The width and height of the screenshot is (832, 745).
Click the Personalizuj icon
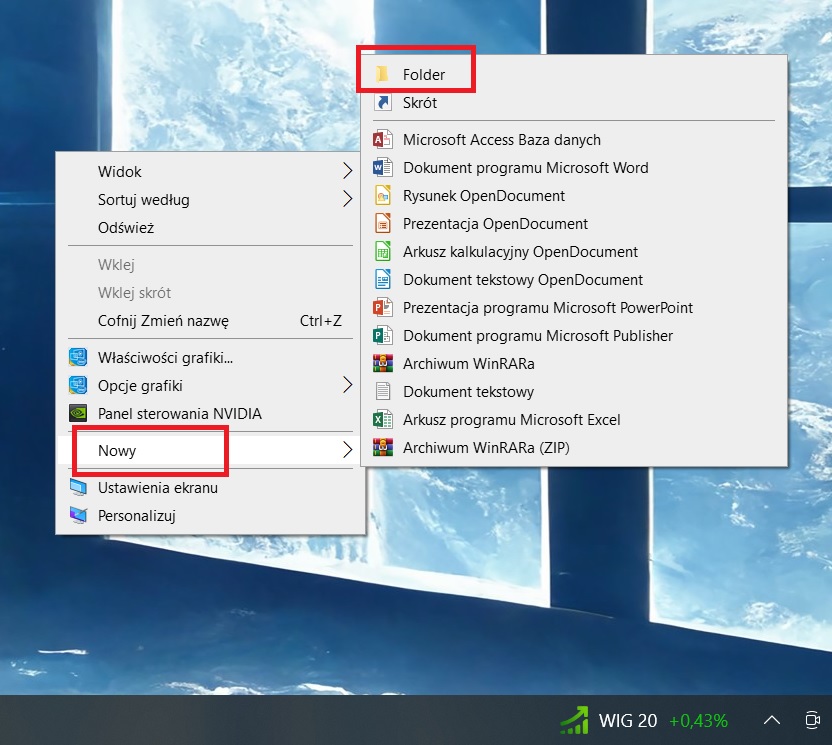(x=78, y=515)
